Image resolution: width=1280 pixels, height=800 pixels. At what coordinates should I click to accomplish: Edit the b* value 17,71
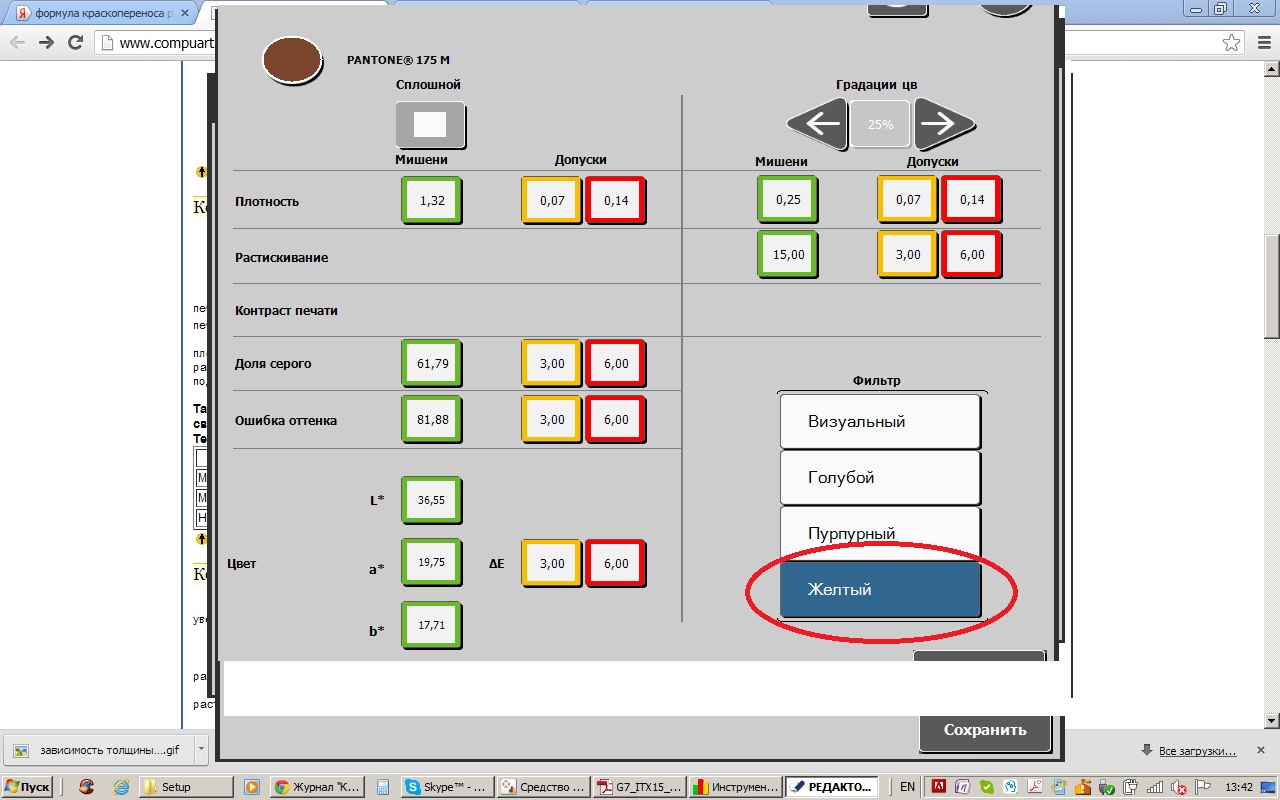click(x=431, y=625)
